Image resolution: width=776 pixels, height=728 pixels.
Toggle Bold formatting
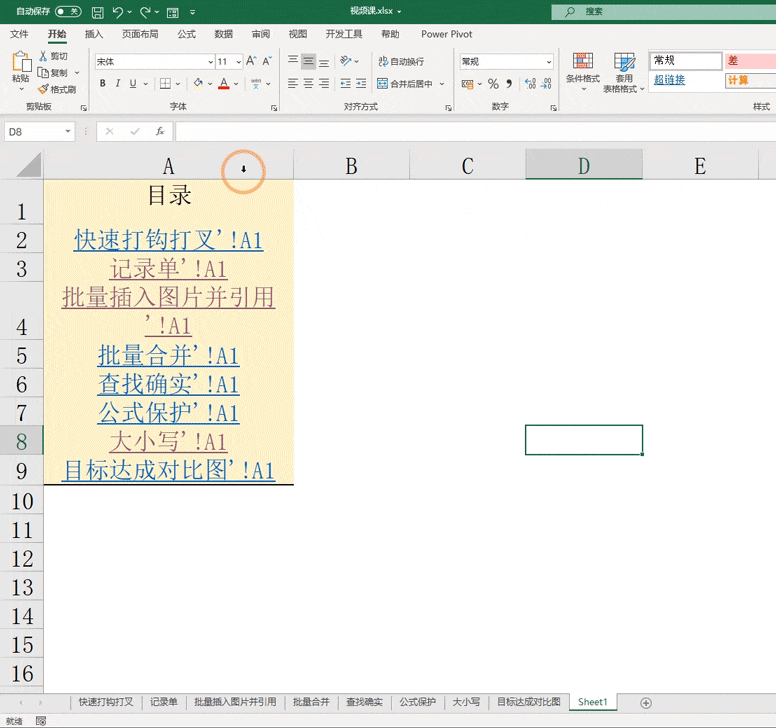pos(102,83)
